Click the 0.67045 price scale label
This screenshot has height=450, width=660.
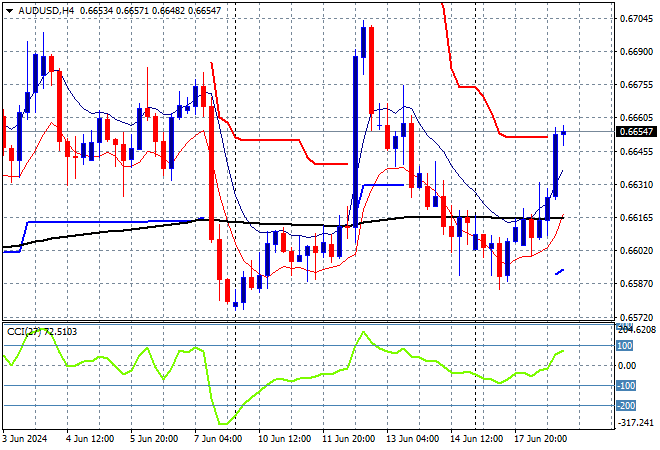(x=636, y=19)
